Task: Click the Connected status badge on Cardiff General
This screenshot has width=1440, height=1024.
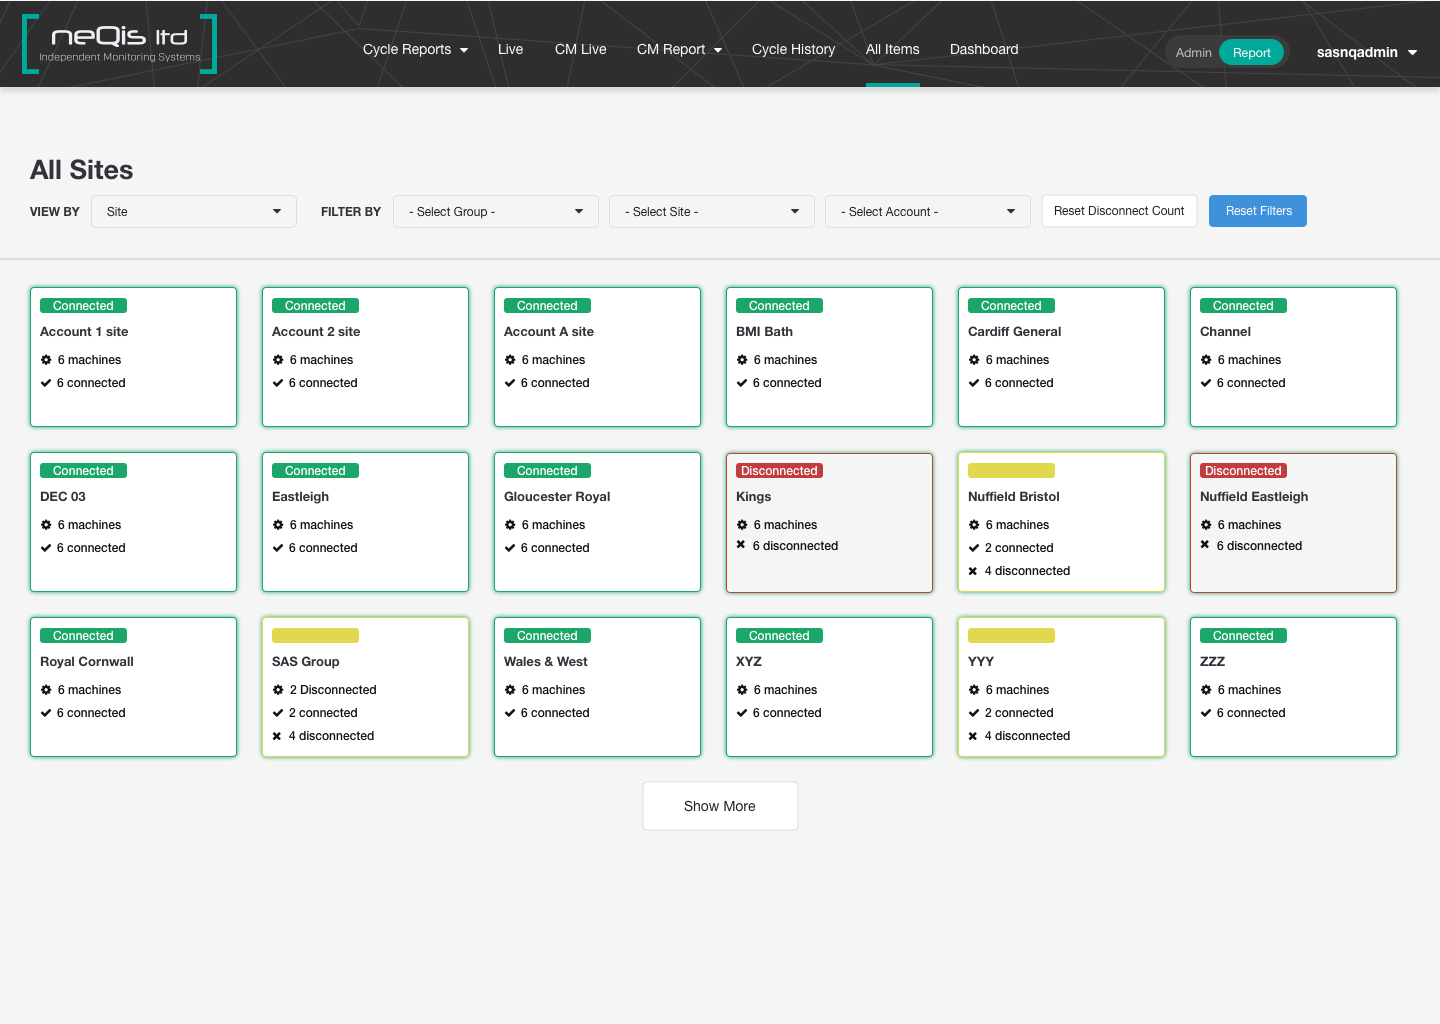Action: [1011, 305]
